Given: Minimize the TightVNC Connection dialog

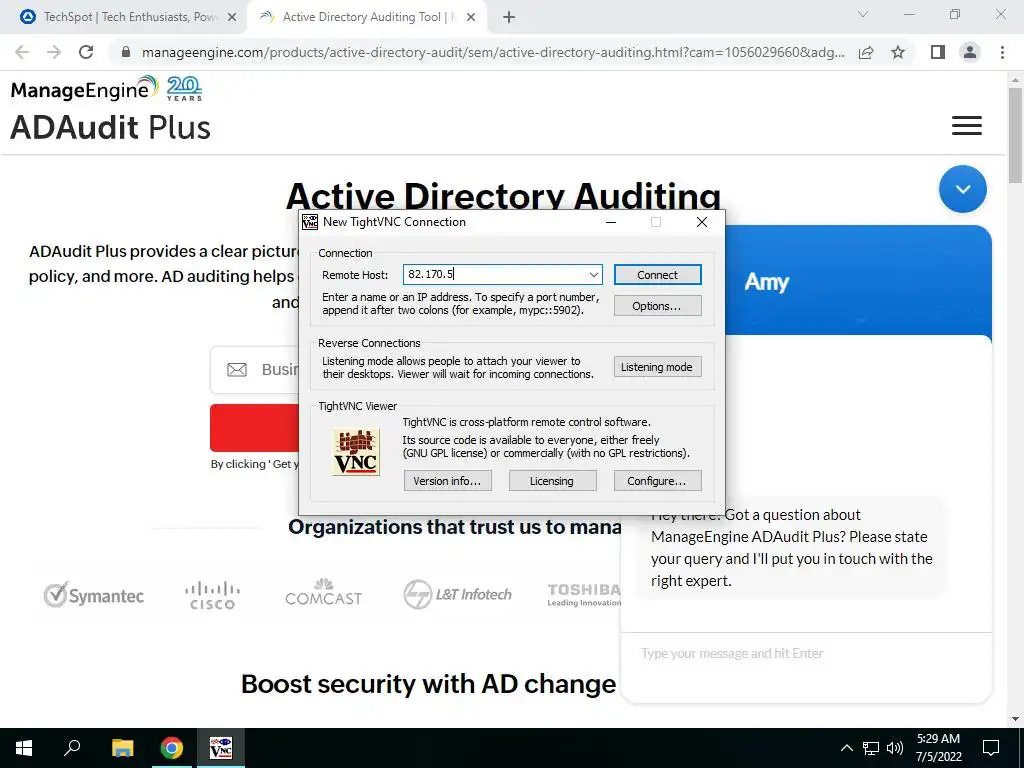Looking at the screenshot, I should pyautogui.click(x=611, y=222).
